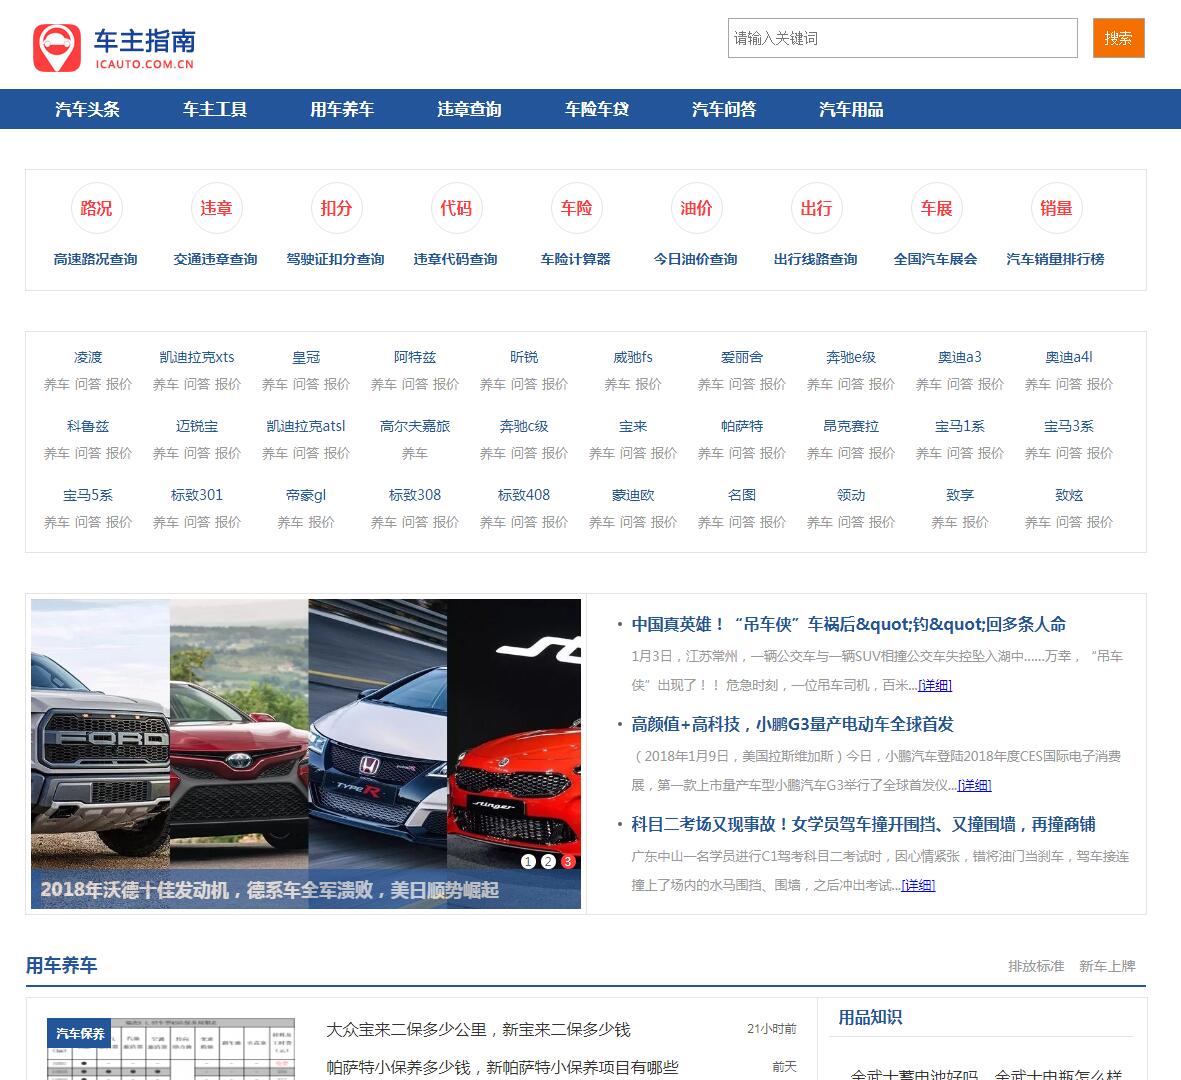This screenshot has width=1181, height=1080.
Task: Go to 车主工具 in navigation bar
Action: click(x=215, y=109)
